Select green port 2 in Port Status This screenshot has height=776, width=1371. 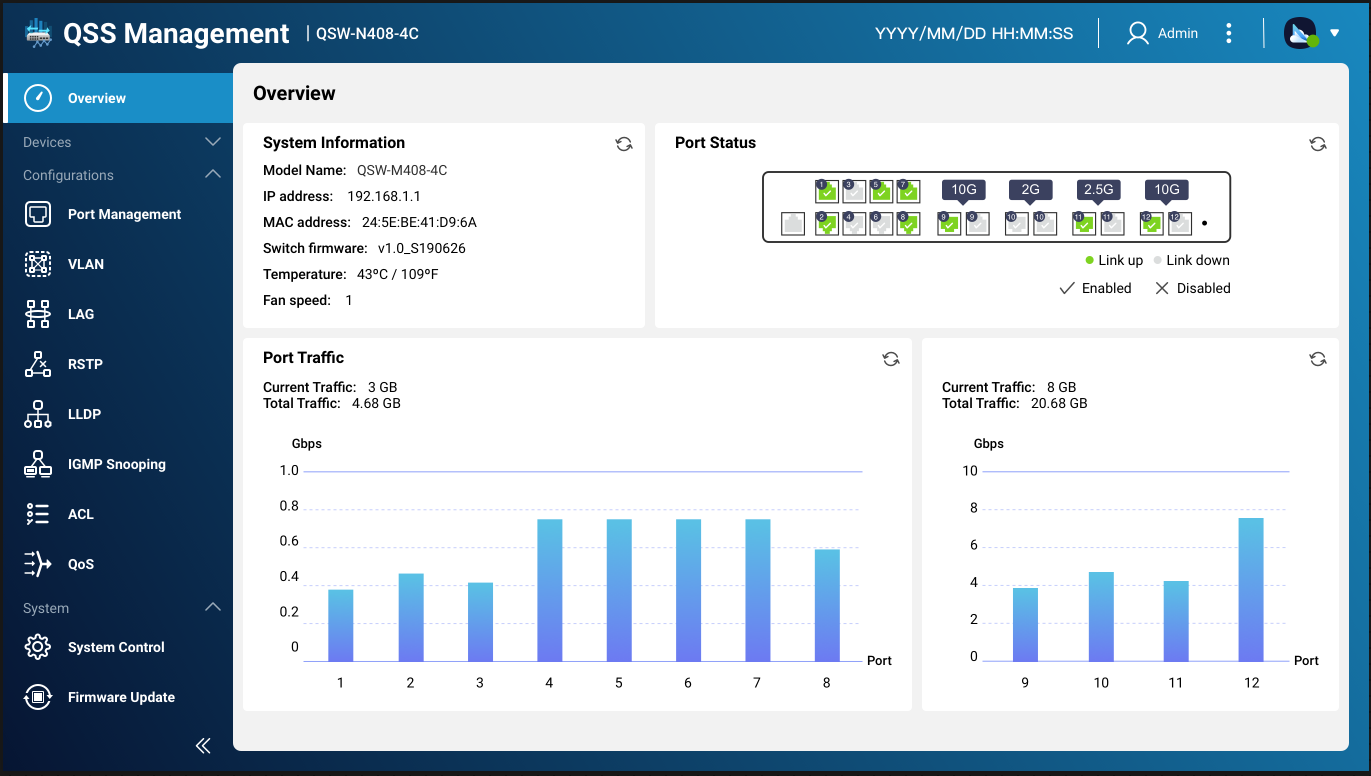click(x=827, y=224)
